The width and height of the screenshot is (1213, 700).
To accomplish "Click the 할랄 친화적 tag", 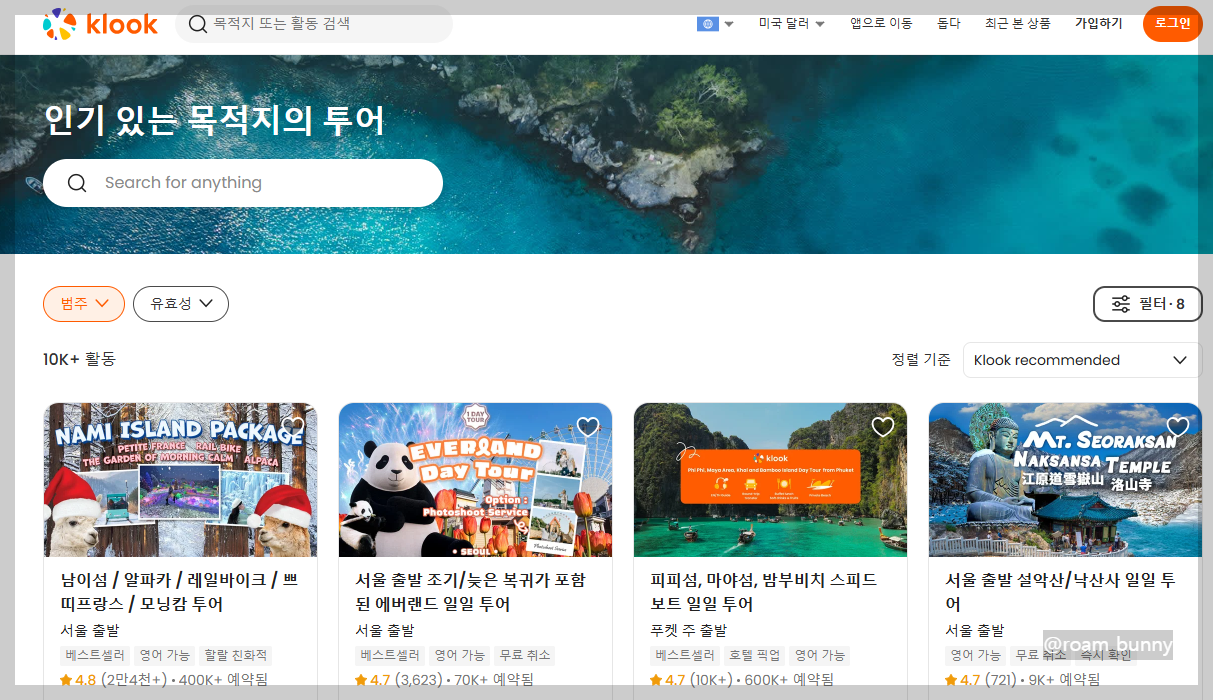I will (x=236, y=656).
